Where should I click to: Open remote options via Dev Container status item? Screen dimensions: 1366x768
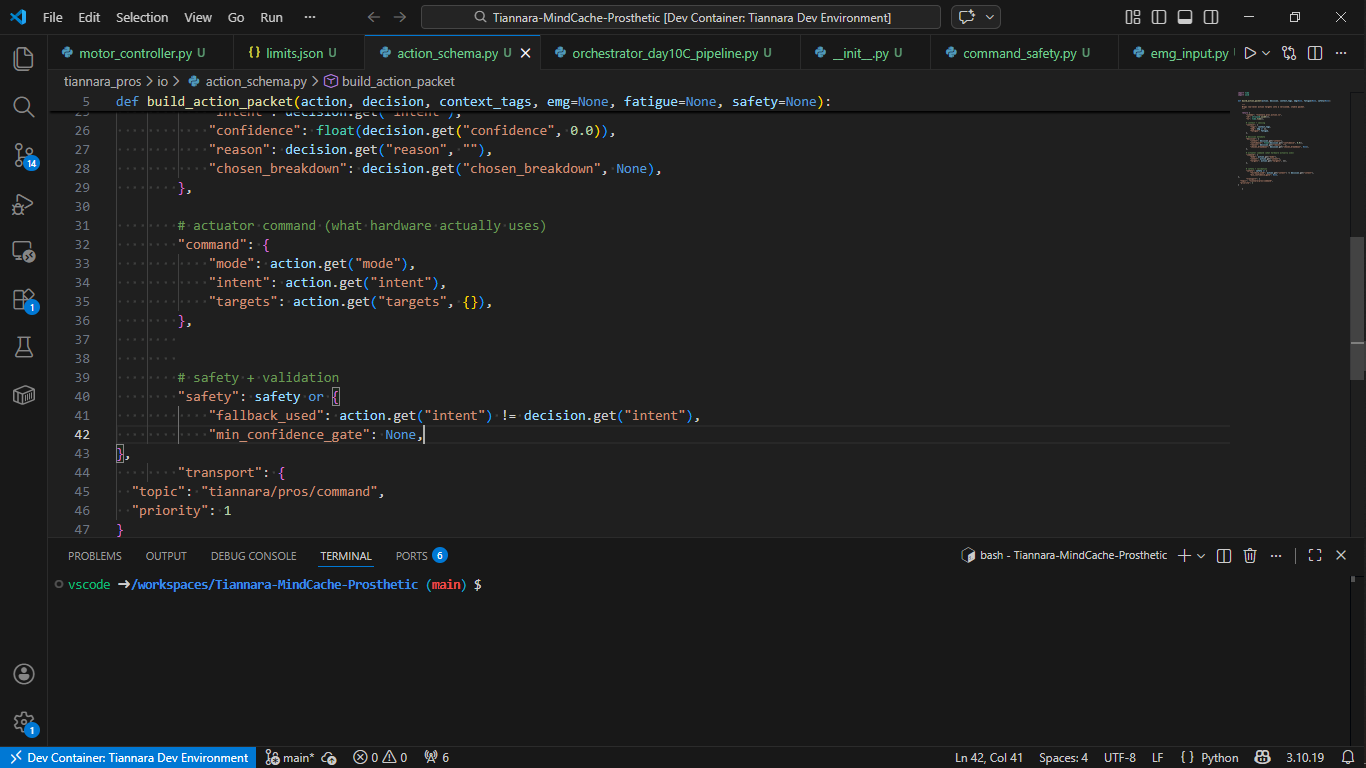coord(128,757)
